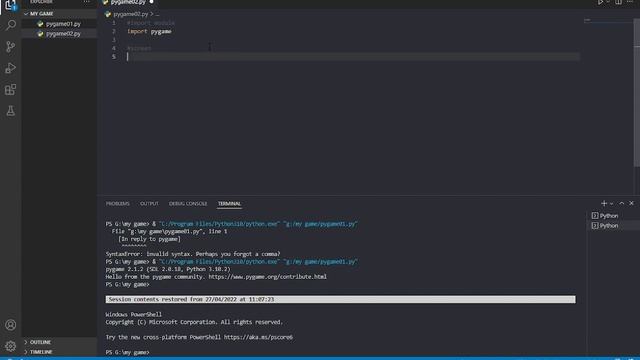This screenshot has height=360, width=640.
Task: Click line number 3 in the gutter
Action: tap(114, 40)
